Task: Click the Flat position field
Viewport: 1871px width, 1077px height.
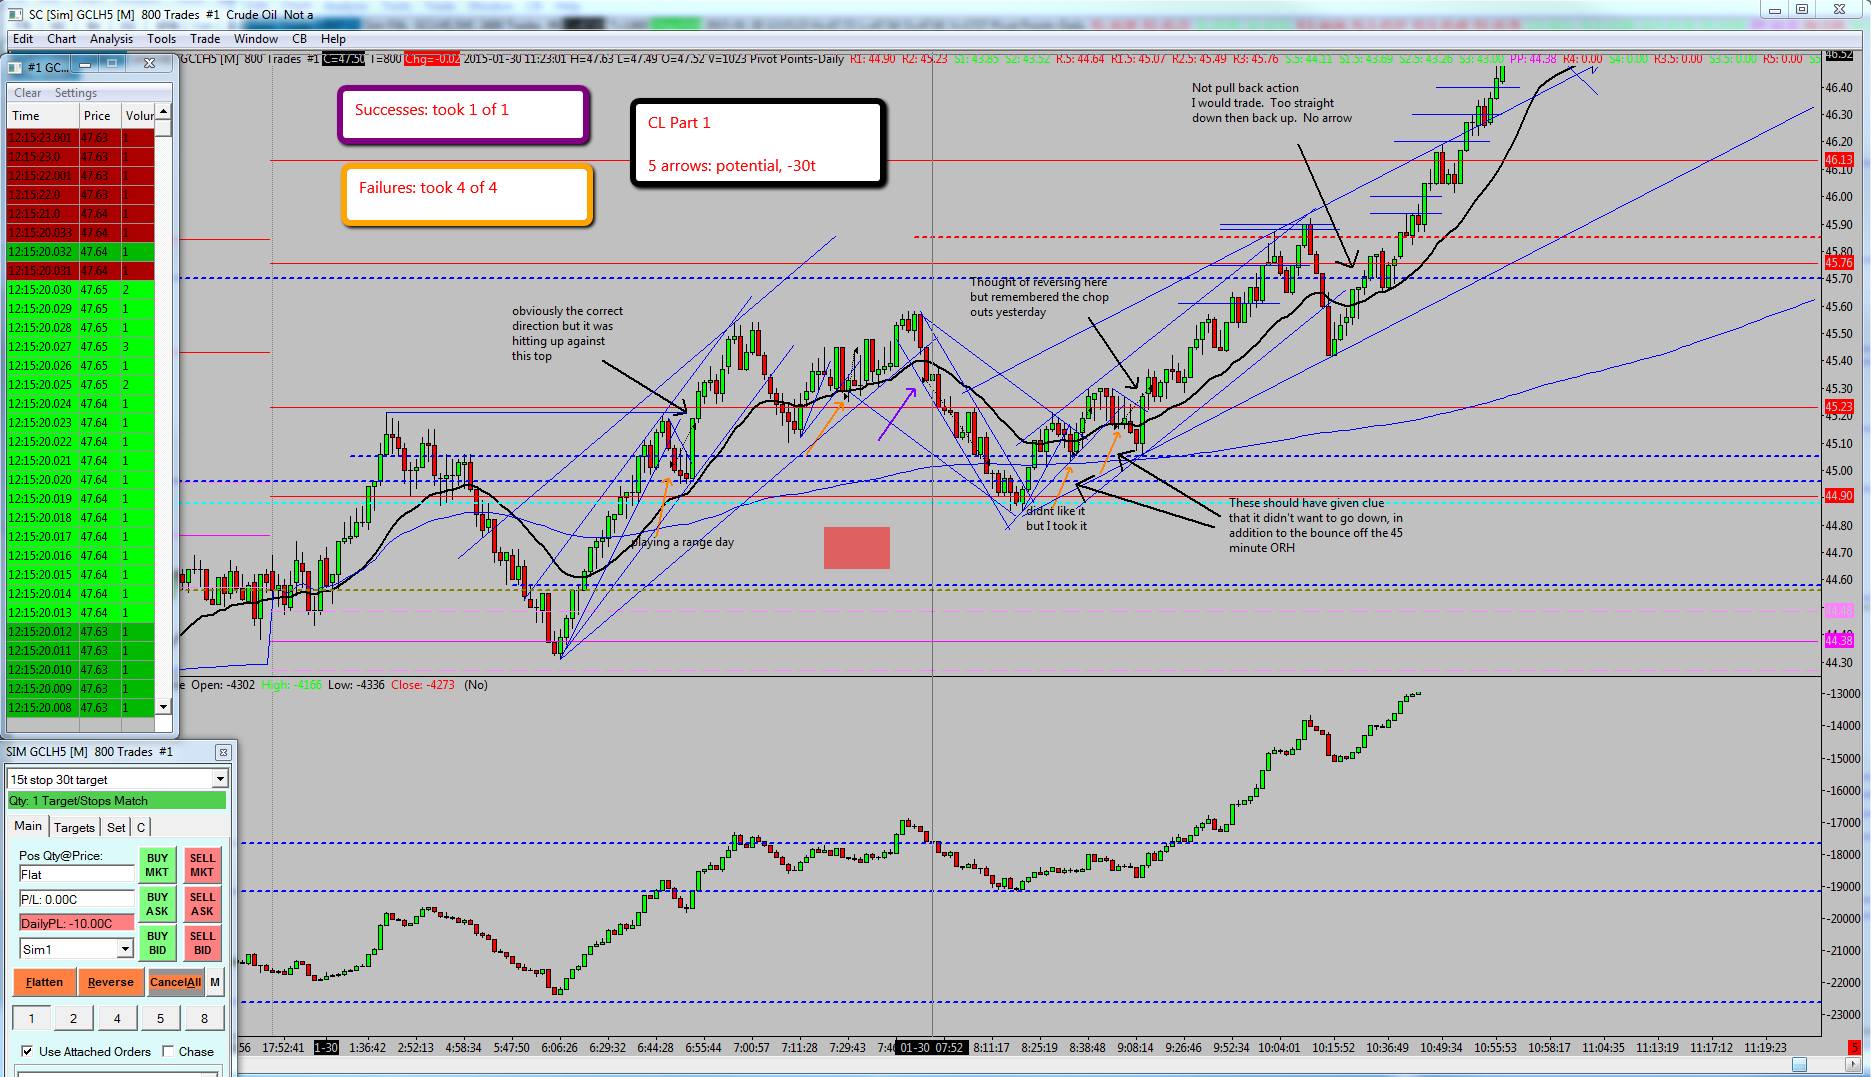Action: (x=76, y=874)
